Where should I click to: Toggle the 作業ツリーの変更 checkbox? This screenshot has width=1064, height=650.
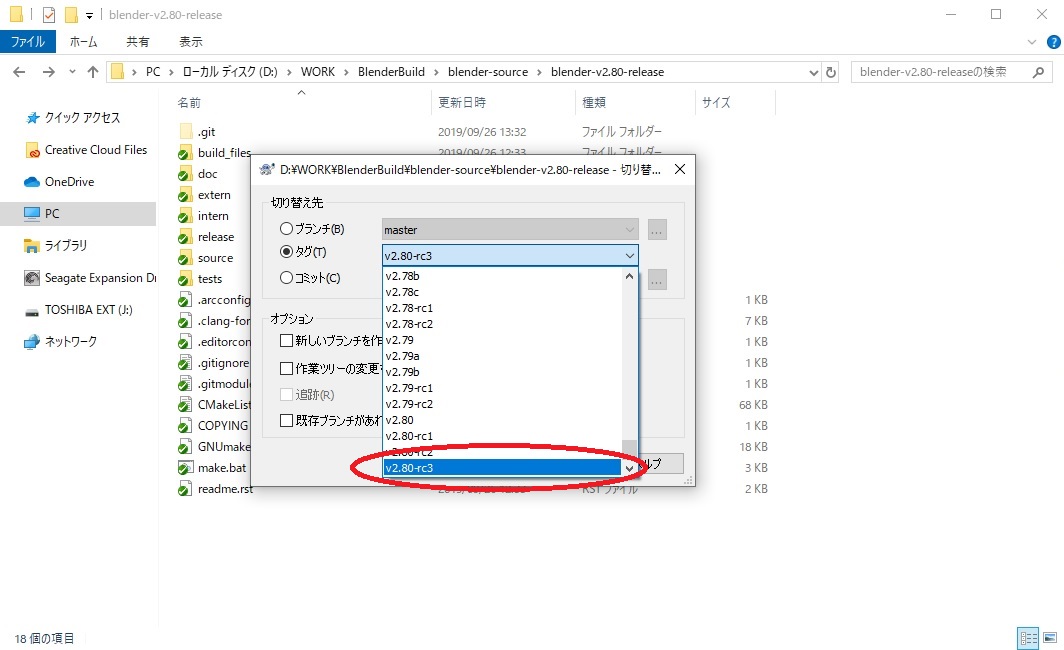[x=286, y=368]
